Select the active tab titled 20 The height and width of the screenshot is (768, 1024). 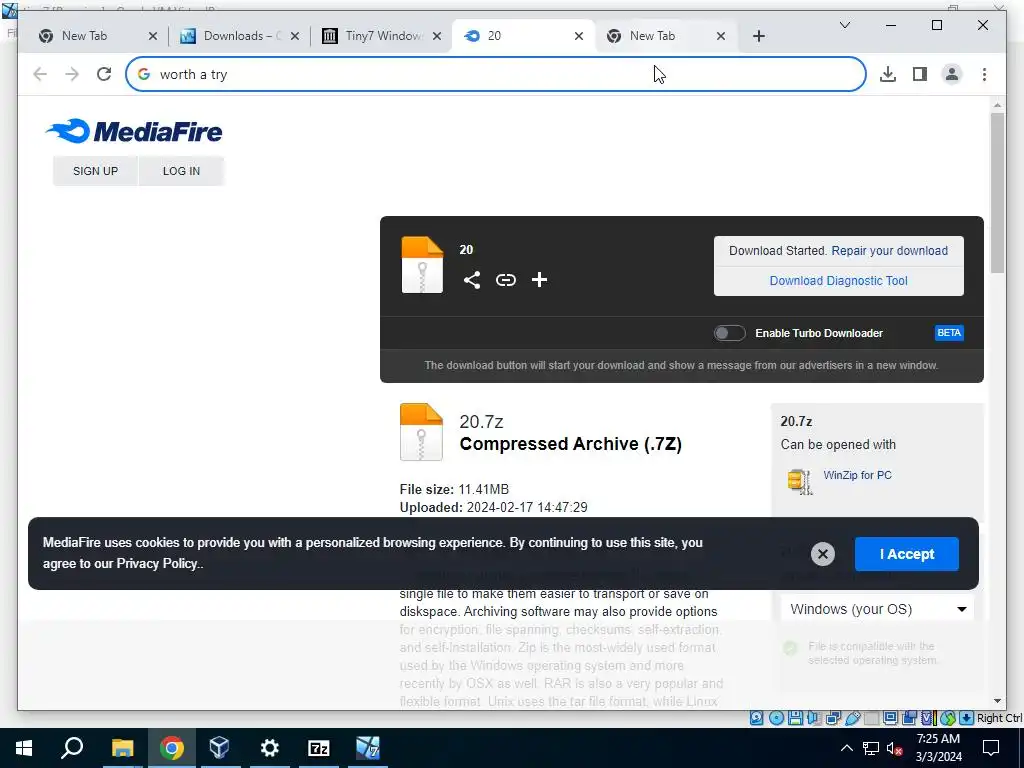click(x=524, y=36)
